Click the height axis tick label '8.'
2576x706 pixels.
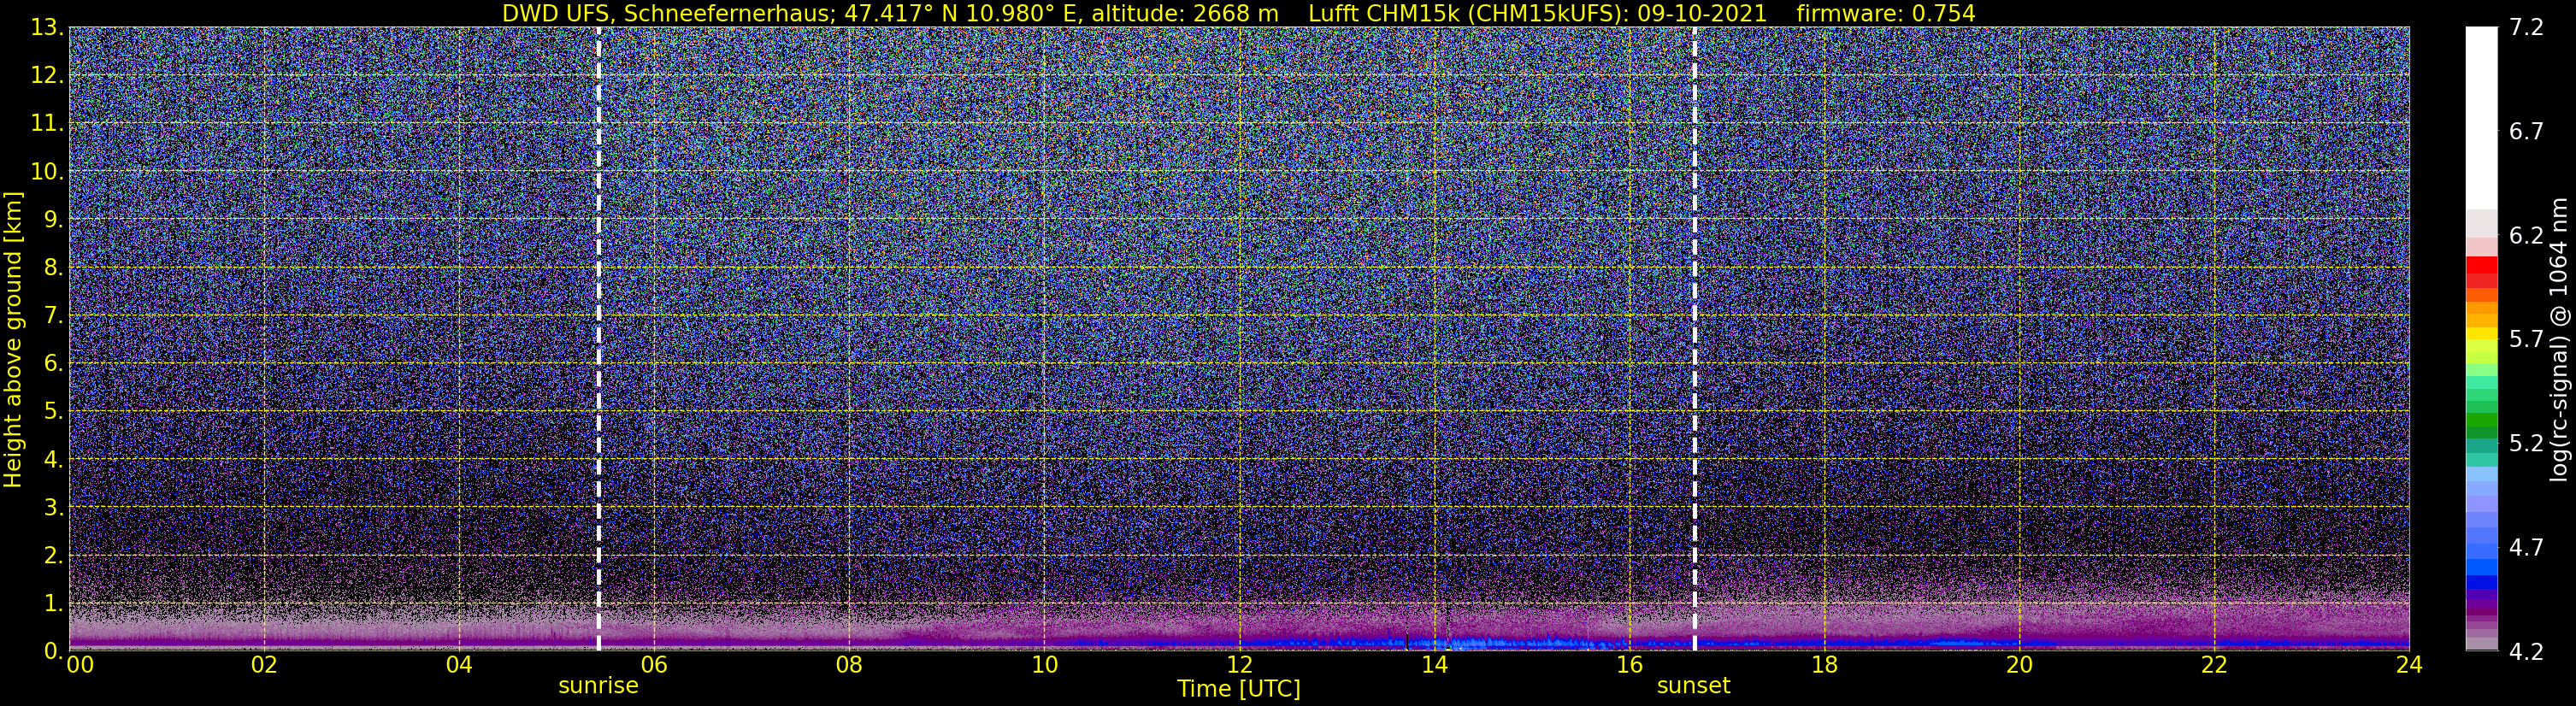tap(53, 268)
